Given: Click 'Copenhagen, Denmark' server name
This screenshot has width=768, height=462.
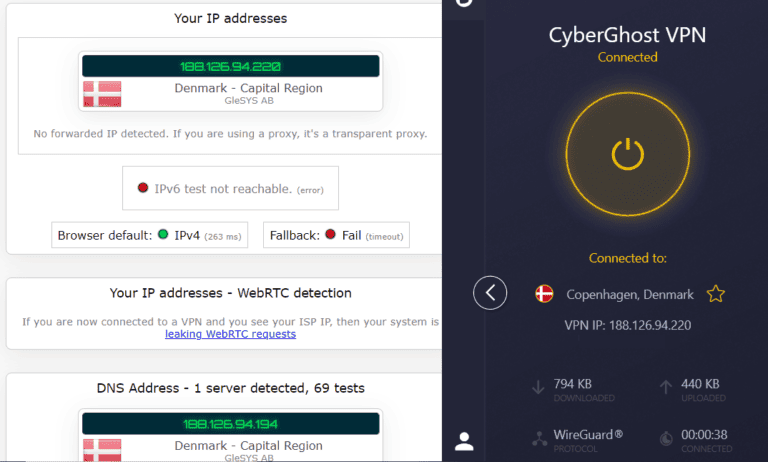Looking at the screenshot, I should [x=630, y=294].
